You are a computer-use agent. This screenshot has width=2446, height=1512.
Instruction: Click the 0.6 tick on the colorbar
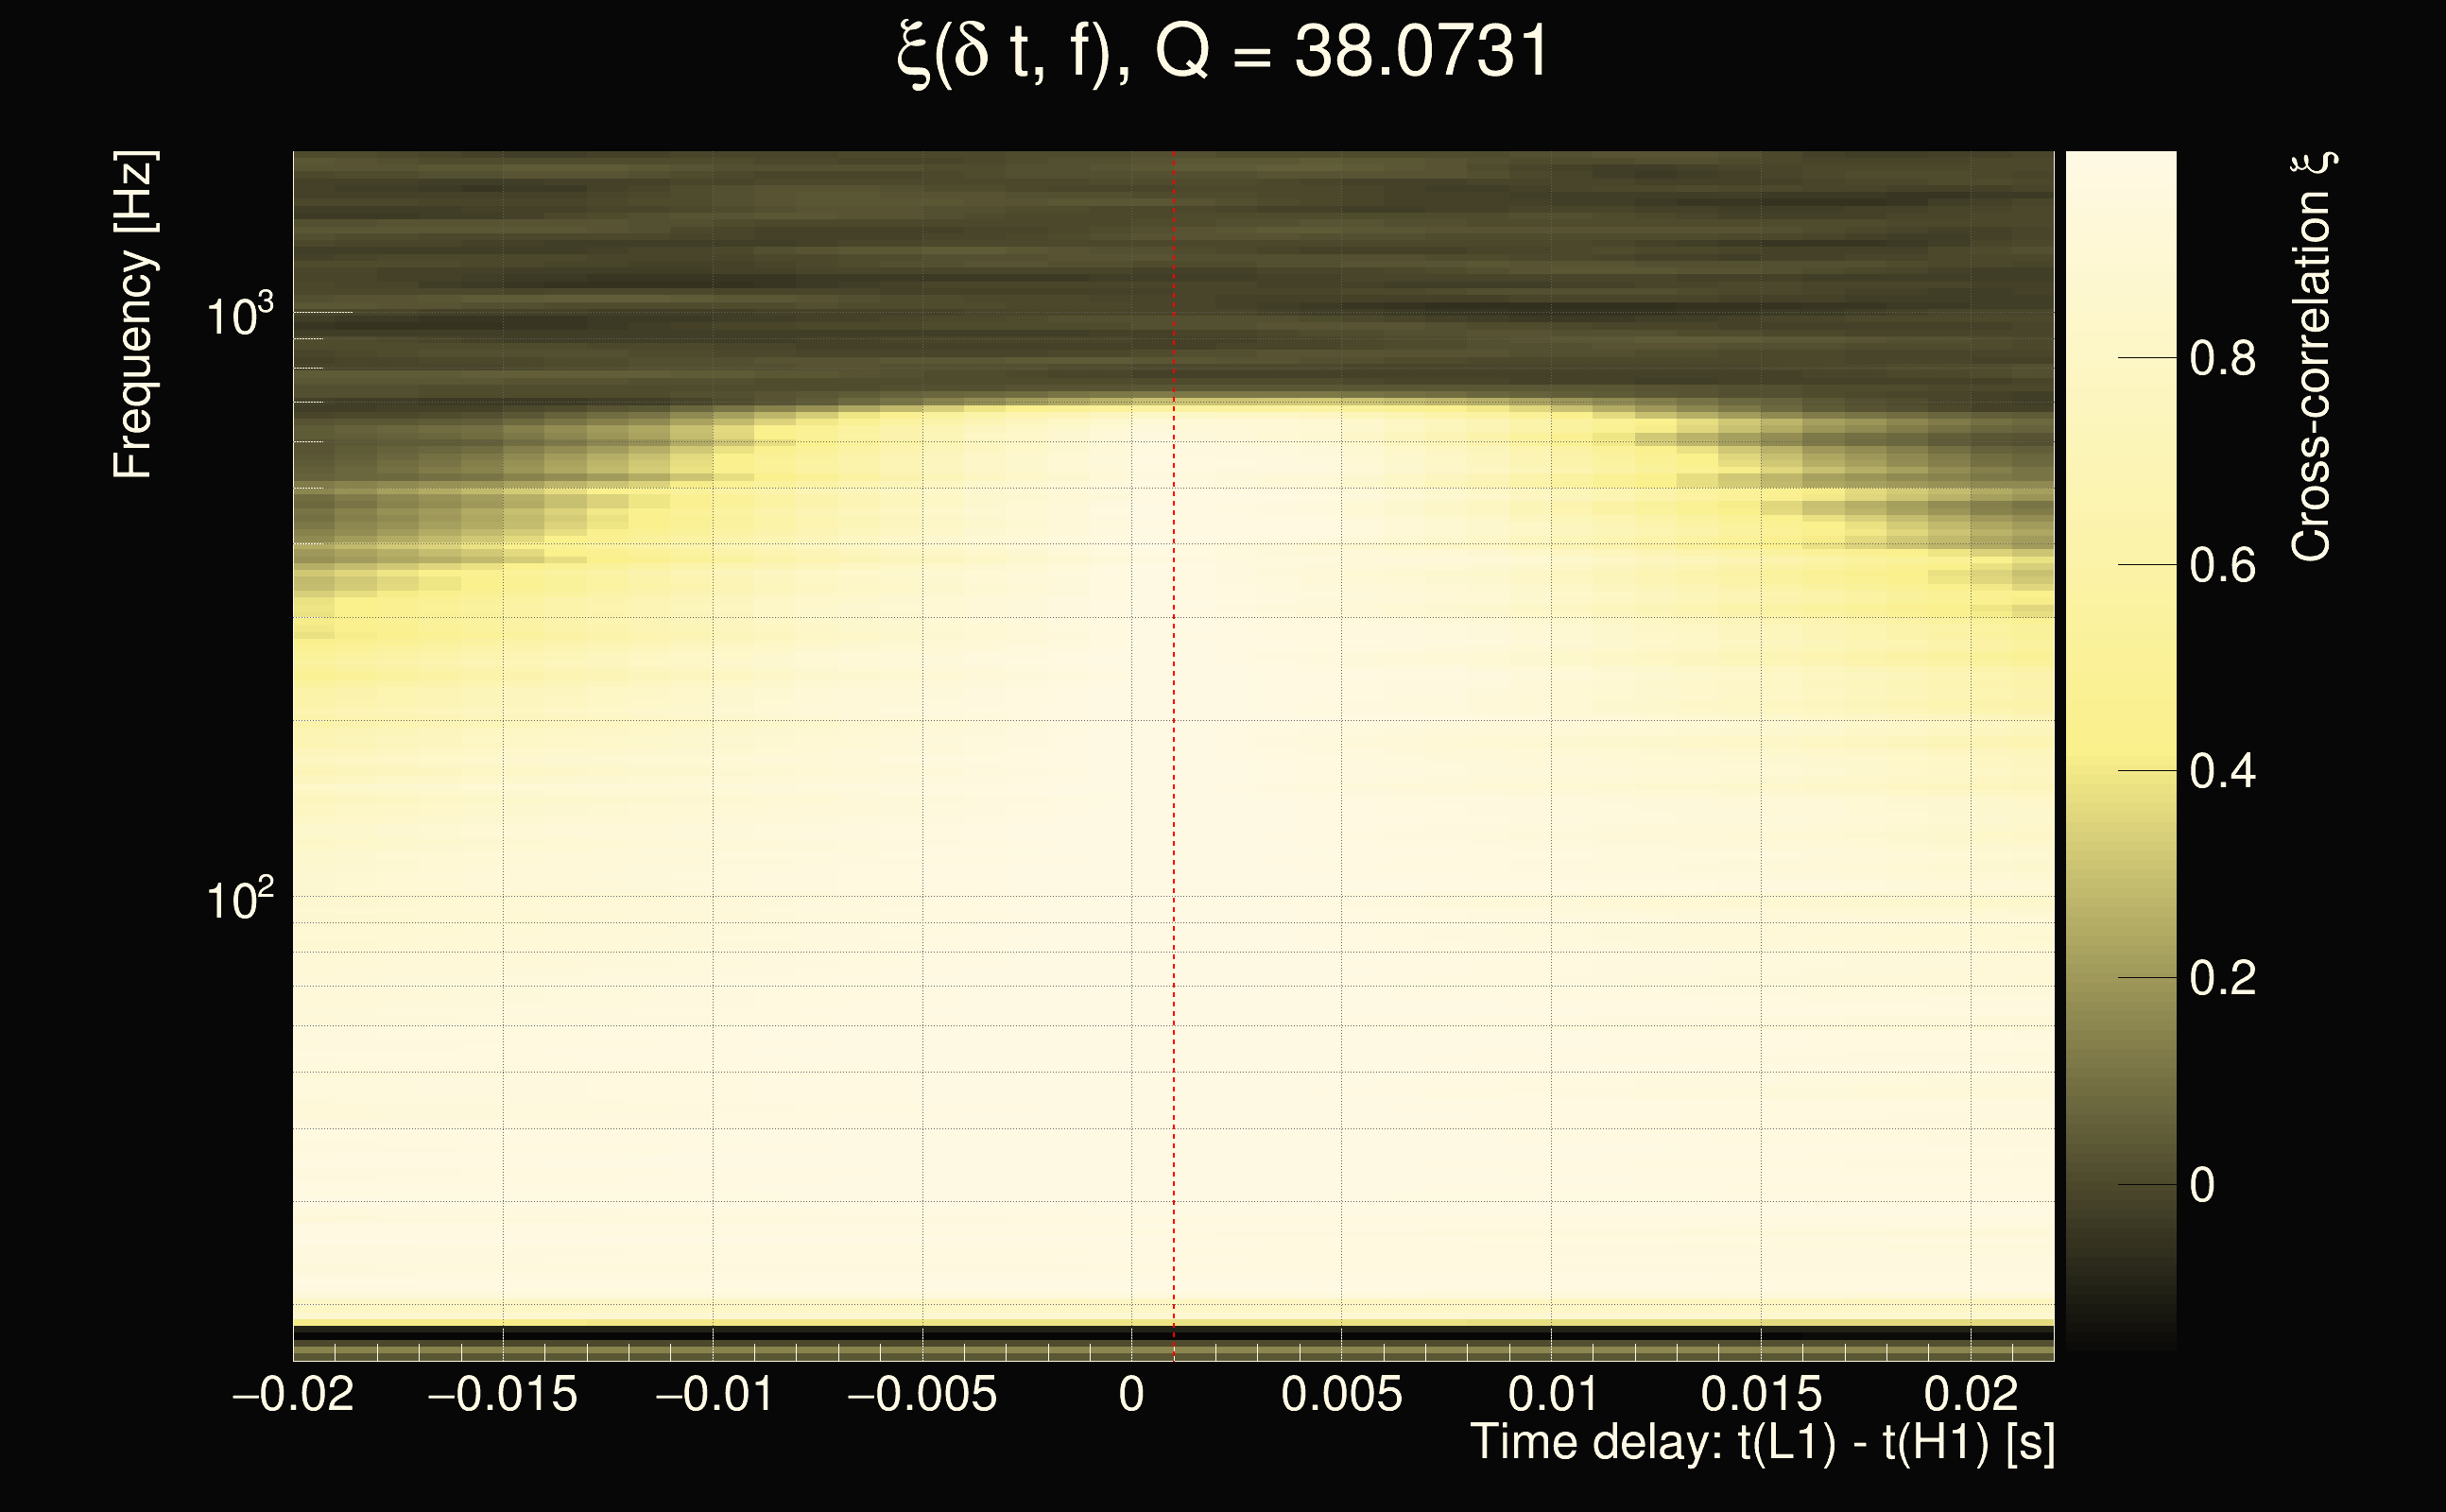pos(2222,566)
